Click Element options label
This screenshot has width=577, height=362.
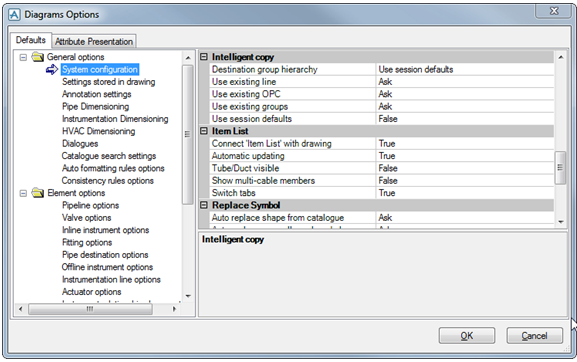(76, 193)
